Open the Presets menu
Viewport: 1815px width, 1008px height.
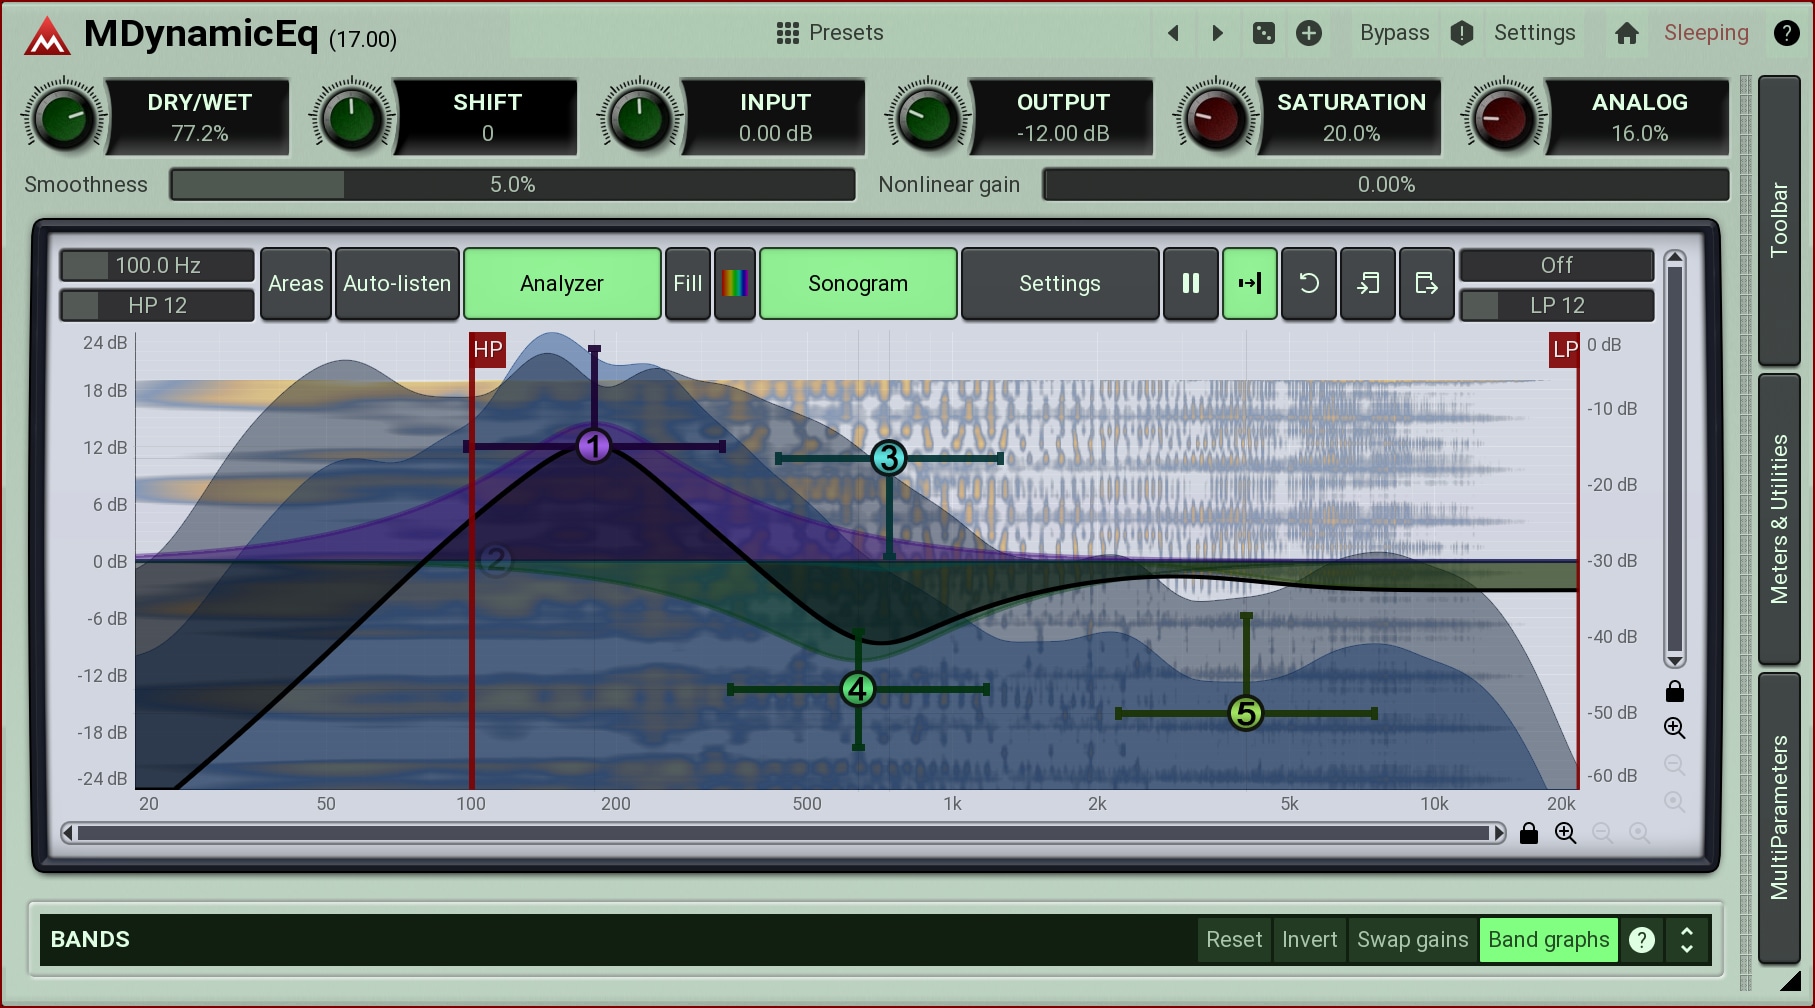coord(830,33)
